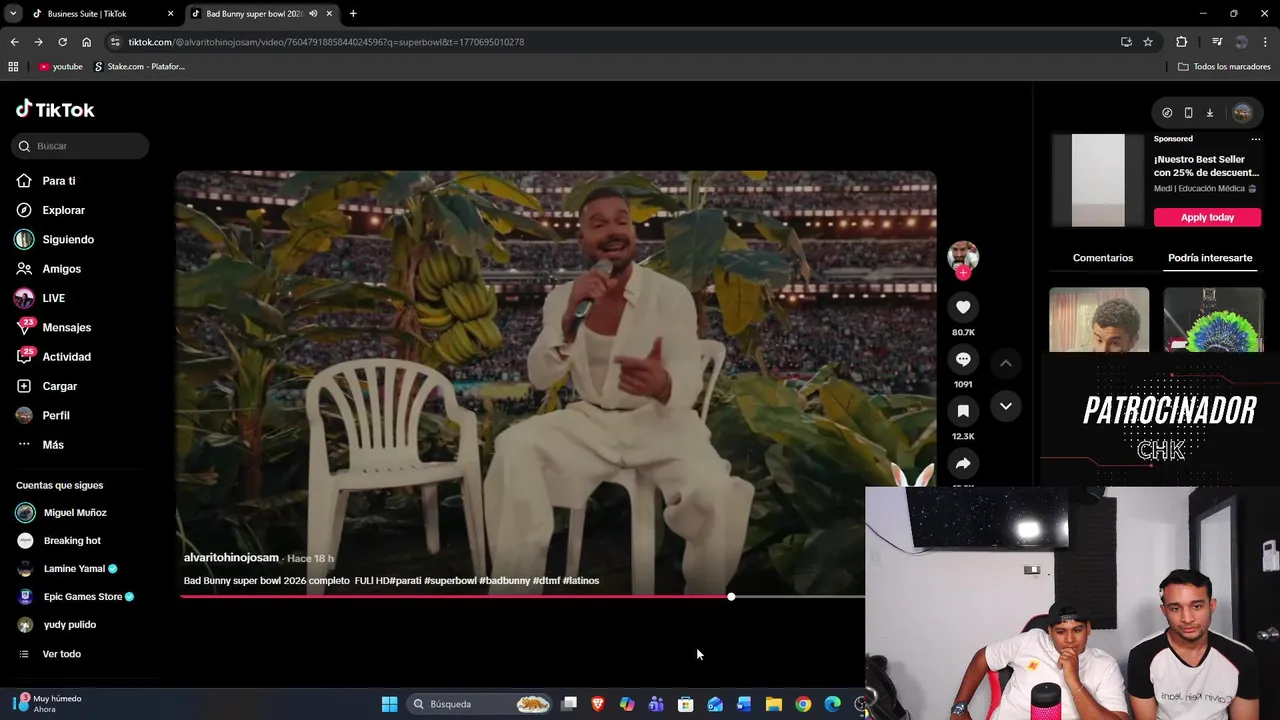Switch to Comentarios tab

pyautogui.click(x=1103, y=258)
